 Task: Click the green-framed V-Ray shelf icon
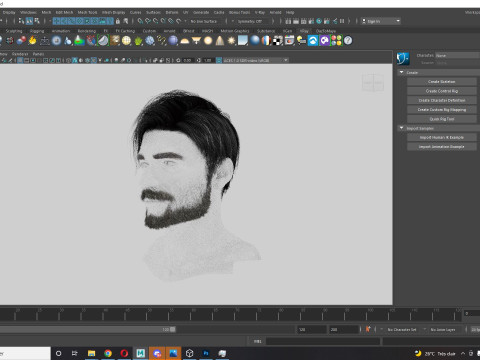(103, 41)
